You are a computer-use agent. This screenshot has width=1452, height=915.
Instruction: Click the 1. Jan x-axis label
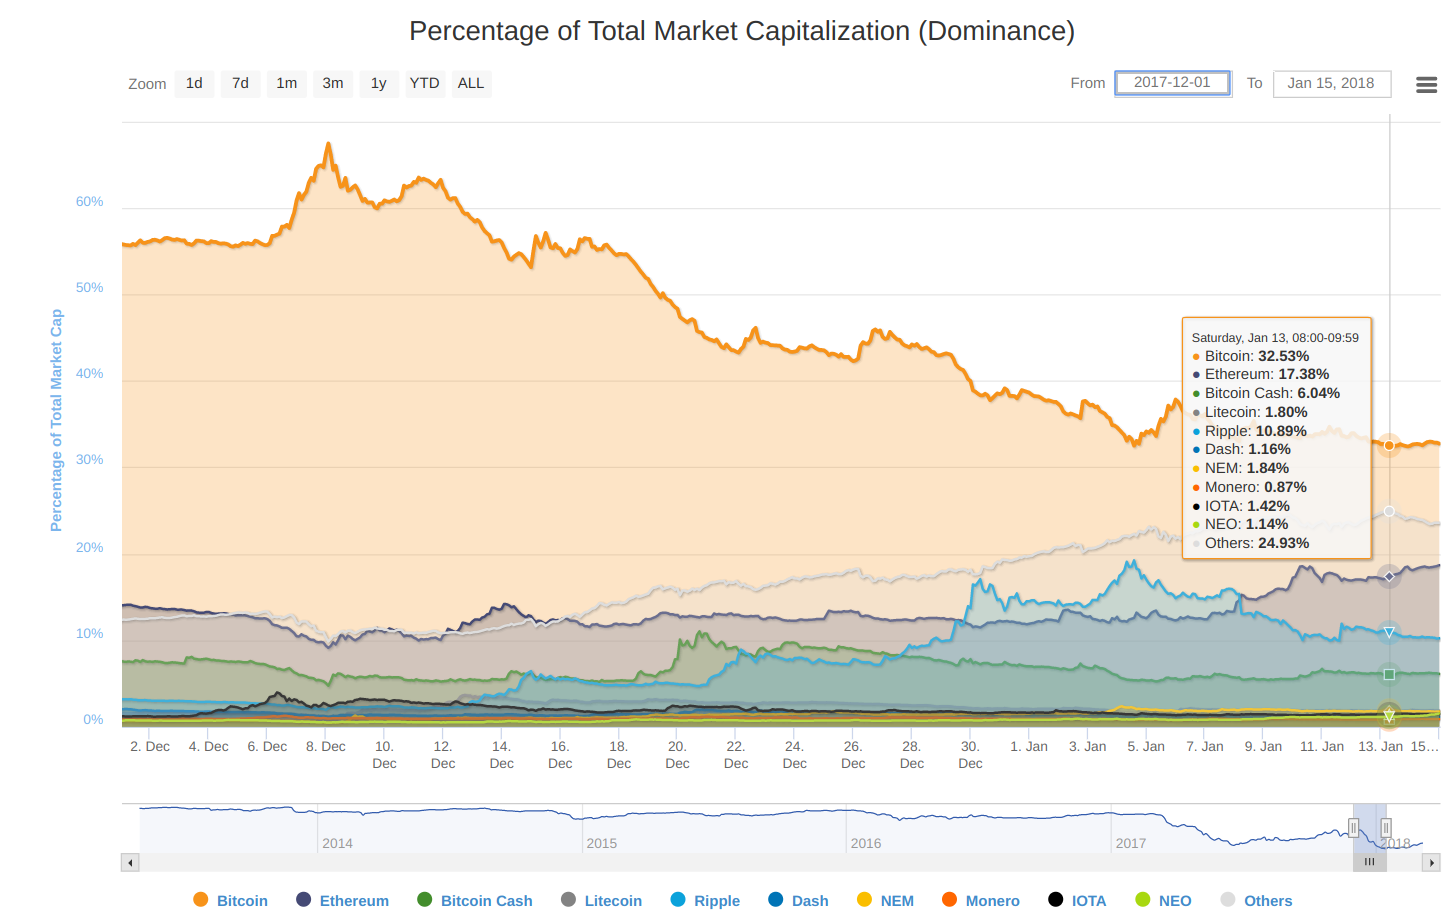(1029, 746)
